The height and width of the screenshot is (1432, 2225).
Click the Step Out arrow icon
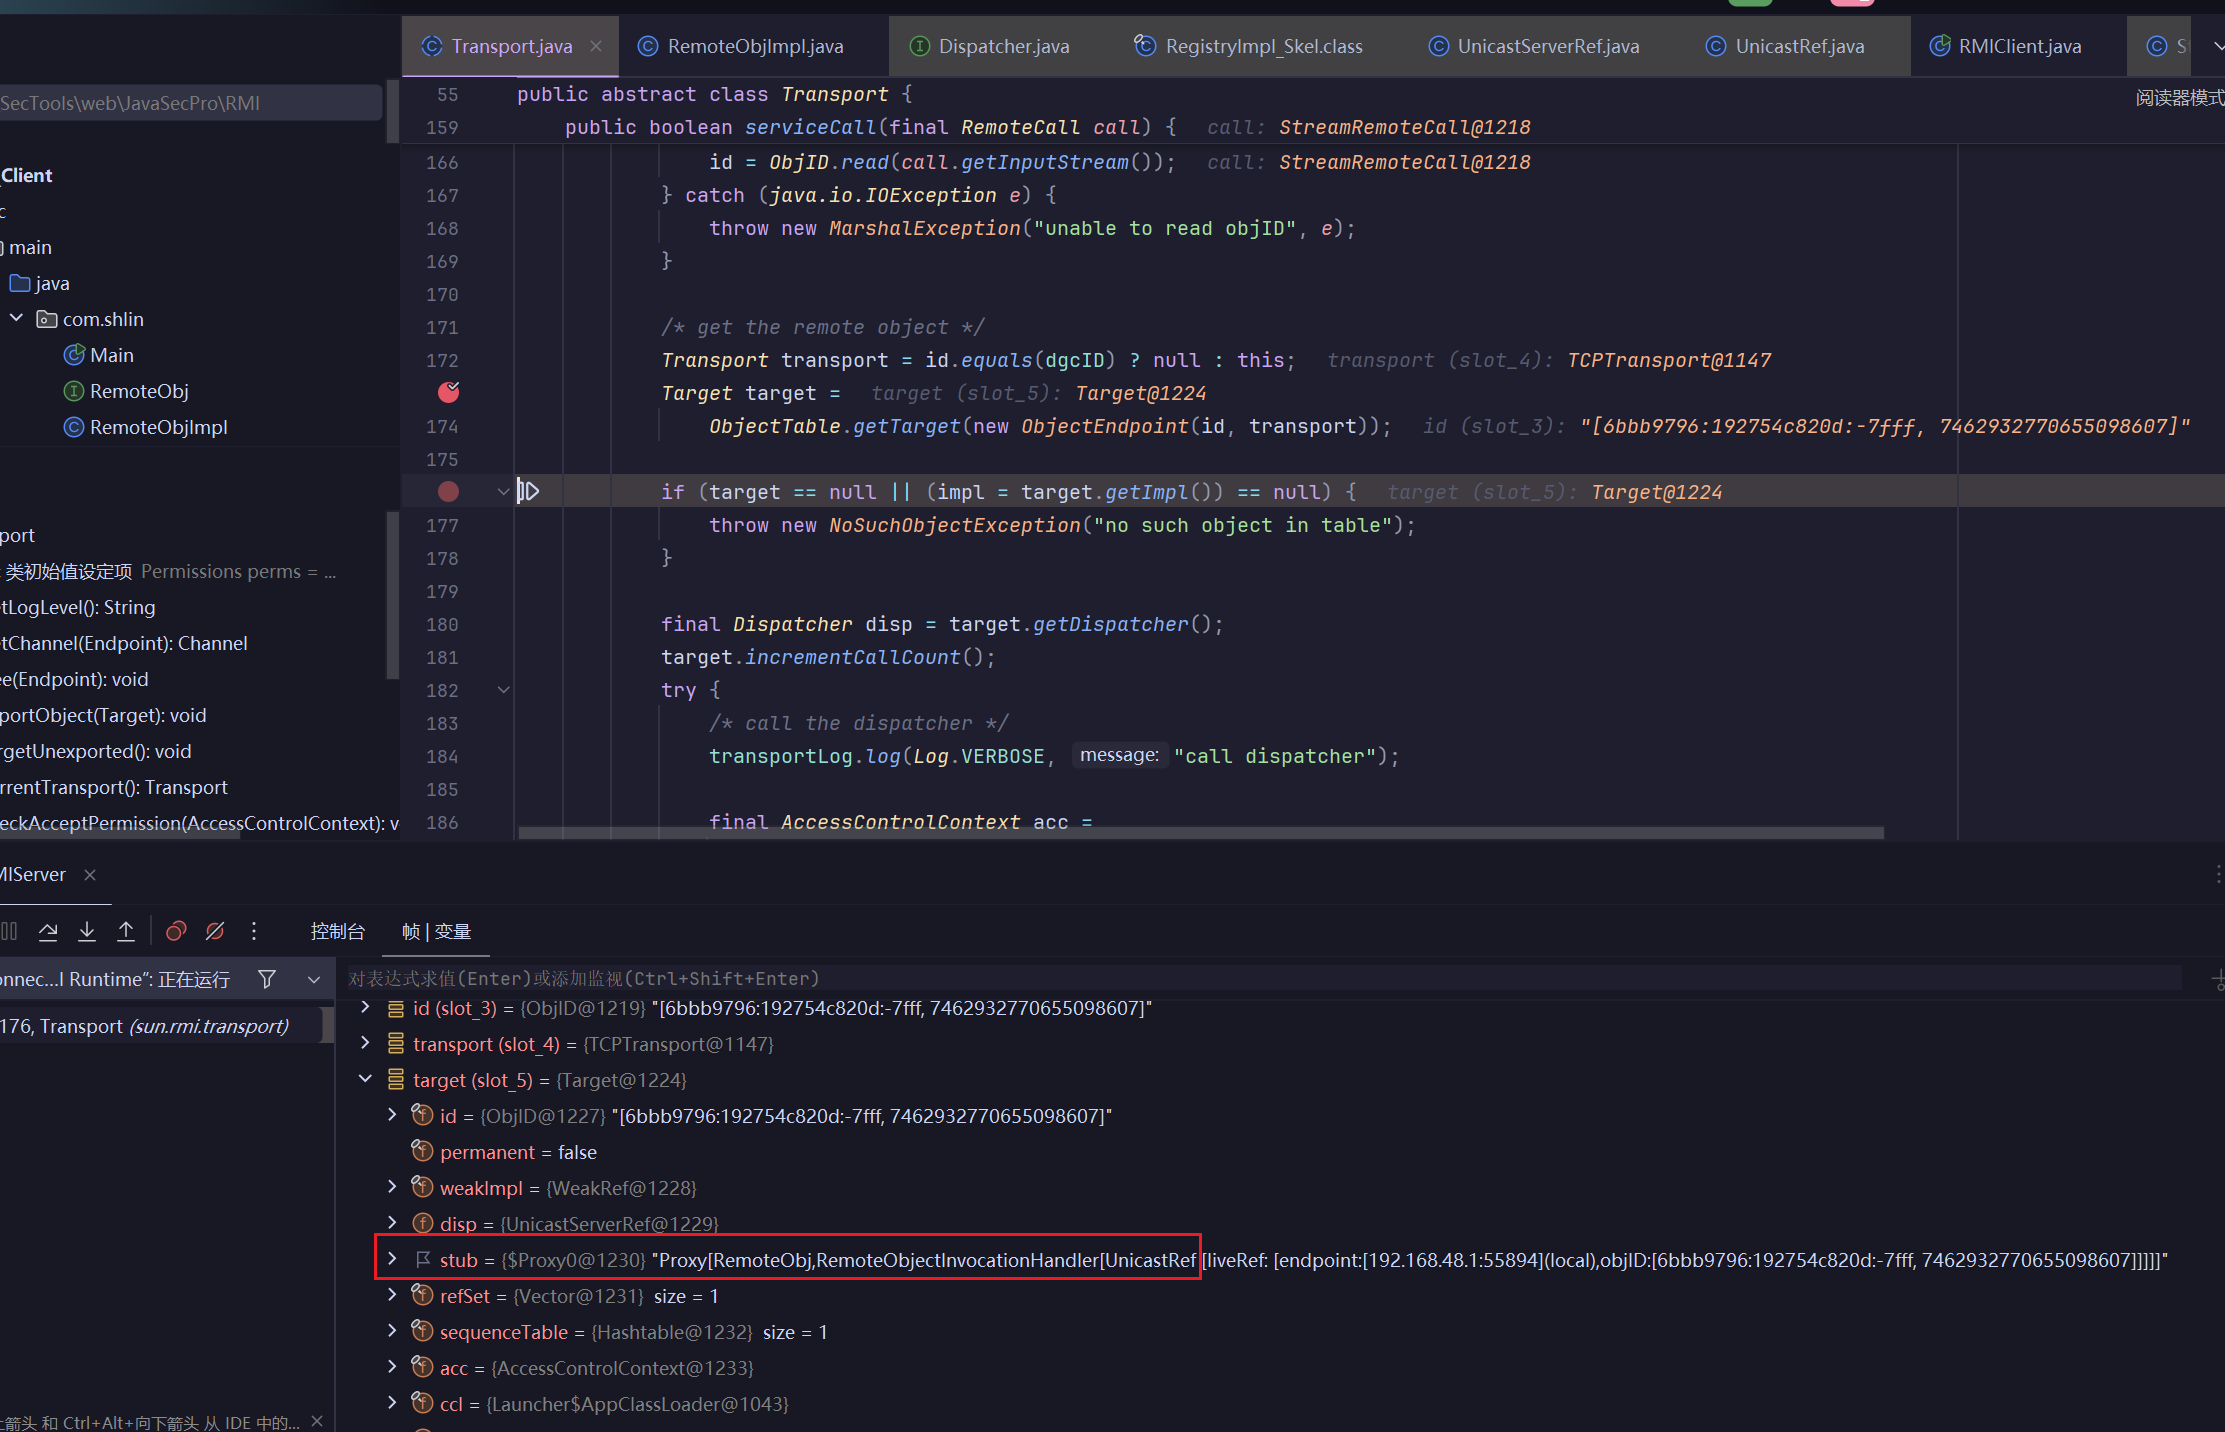pos(126,932)
